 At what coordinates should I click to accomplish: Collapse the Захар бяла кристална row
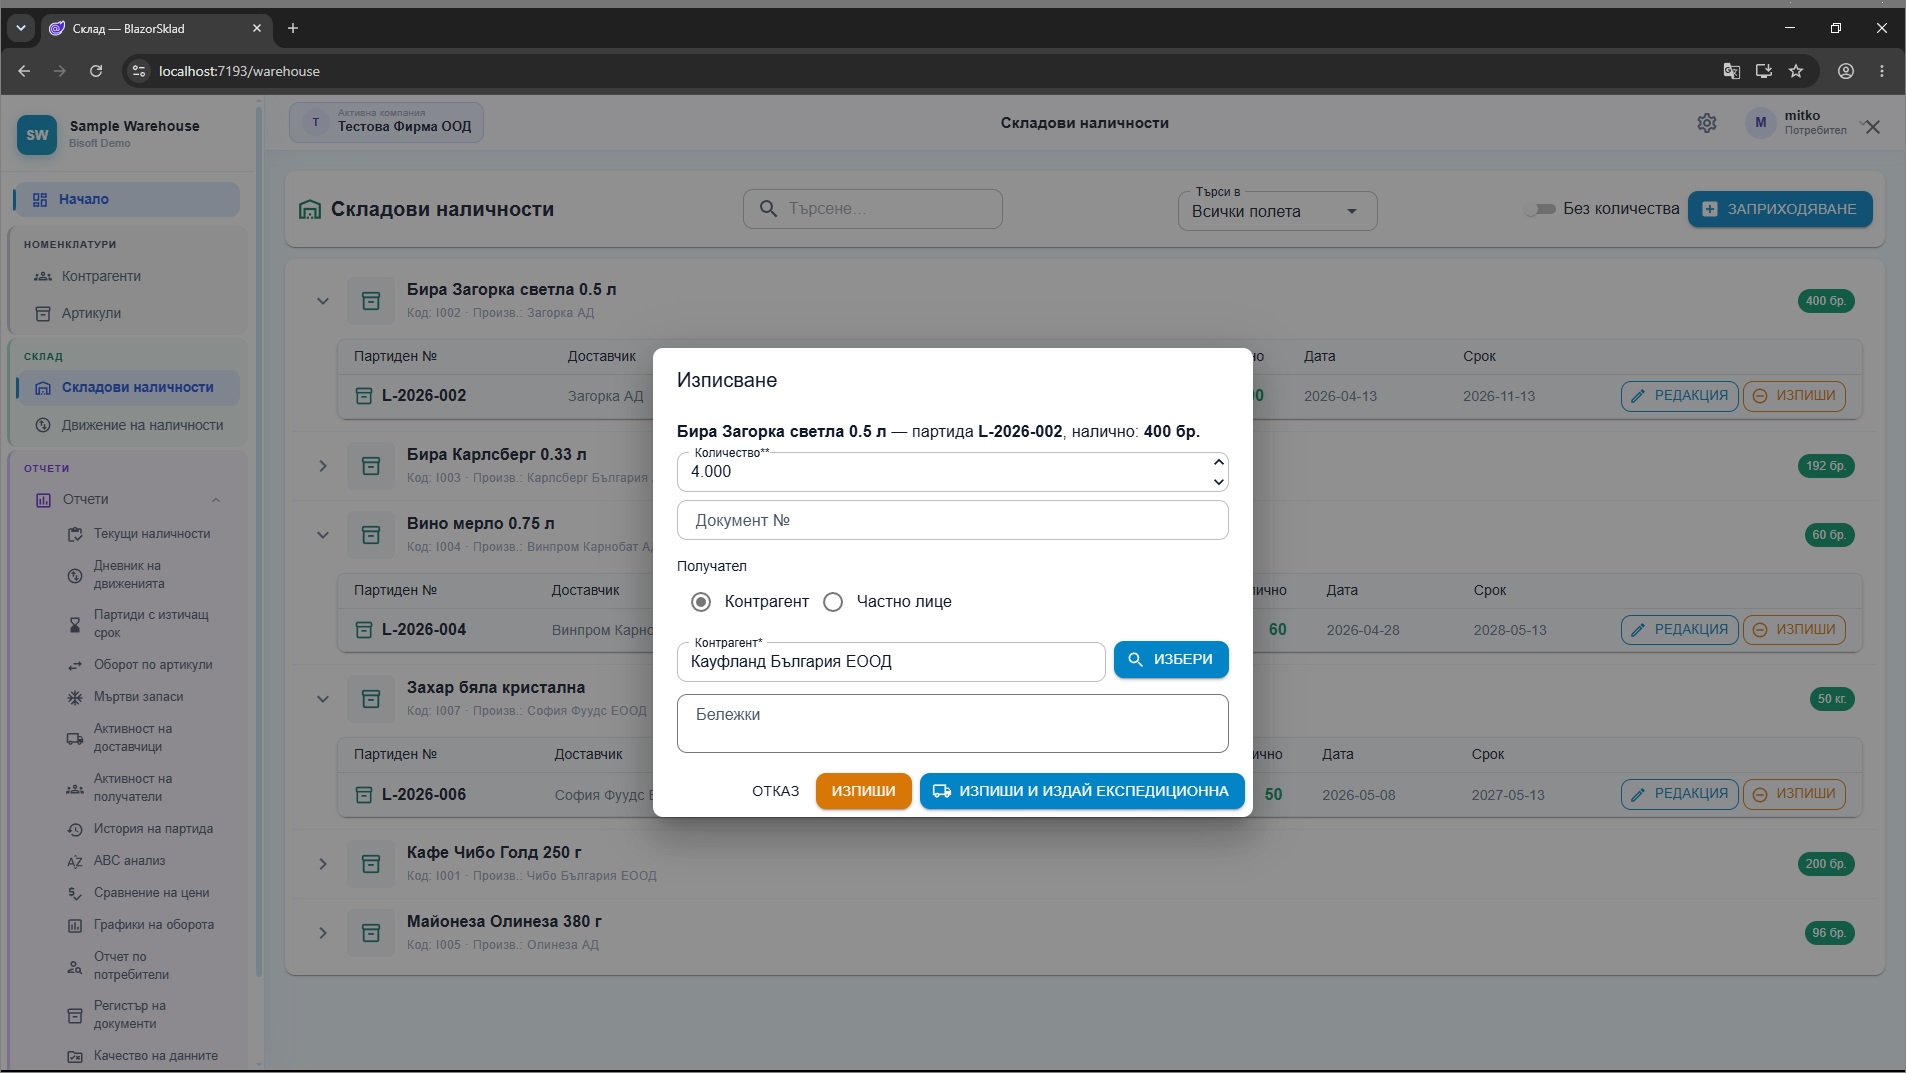[x=323, y=699]
